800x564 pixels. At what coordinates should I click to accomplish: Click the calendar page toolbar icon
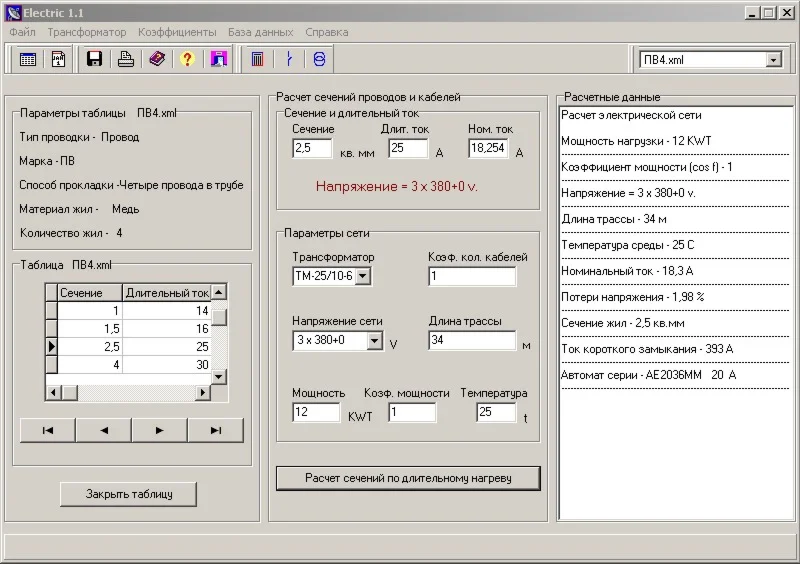tap(58, 59)
